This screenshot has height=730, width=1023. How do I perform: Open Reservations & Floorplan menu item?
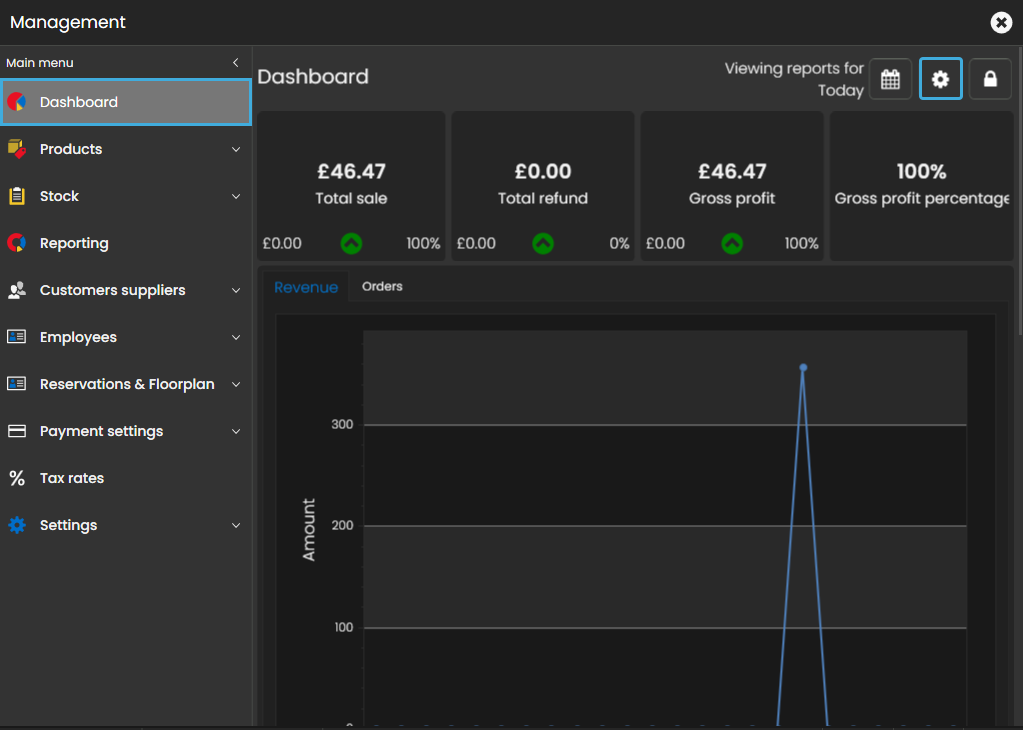127,384
